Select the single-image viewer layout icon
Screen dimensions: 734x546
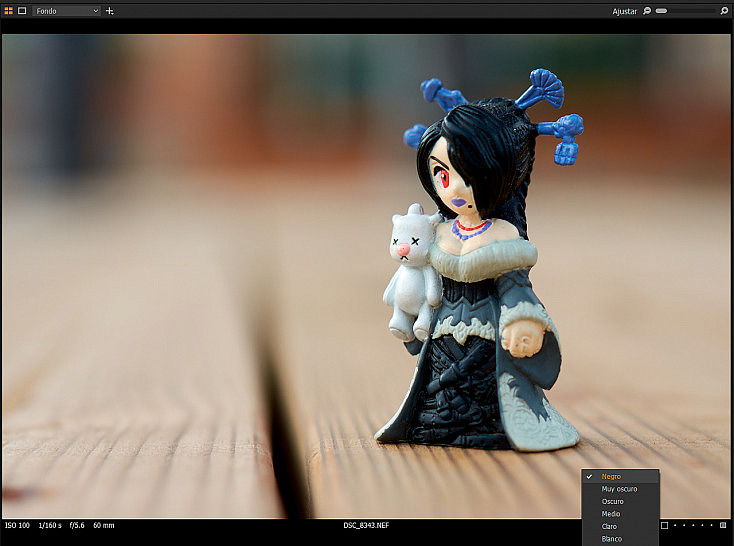pos(22,11)
